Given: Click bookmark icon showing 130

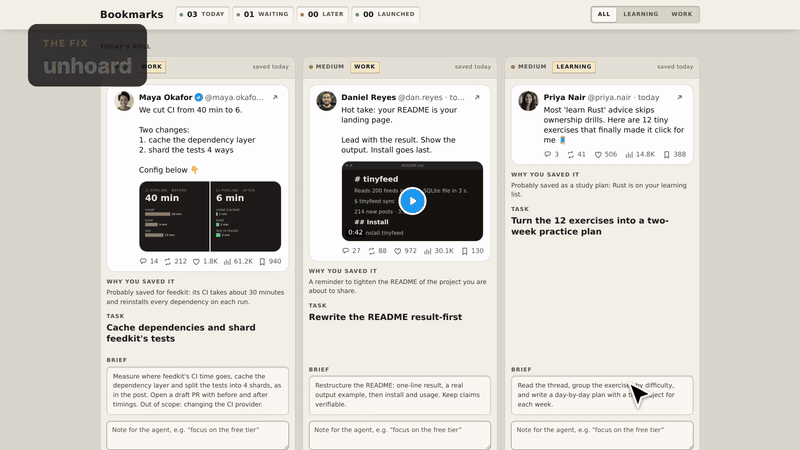Looking at the screenshot, I should coord(464,251).
